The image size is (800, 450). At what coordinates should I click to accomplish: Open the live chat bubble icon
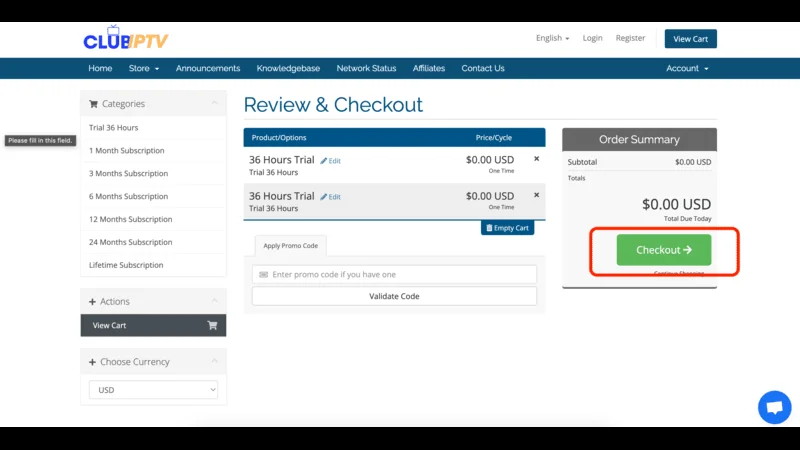pos(774,407)
